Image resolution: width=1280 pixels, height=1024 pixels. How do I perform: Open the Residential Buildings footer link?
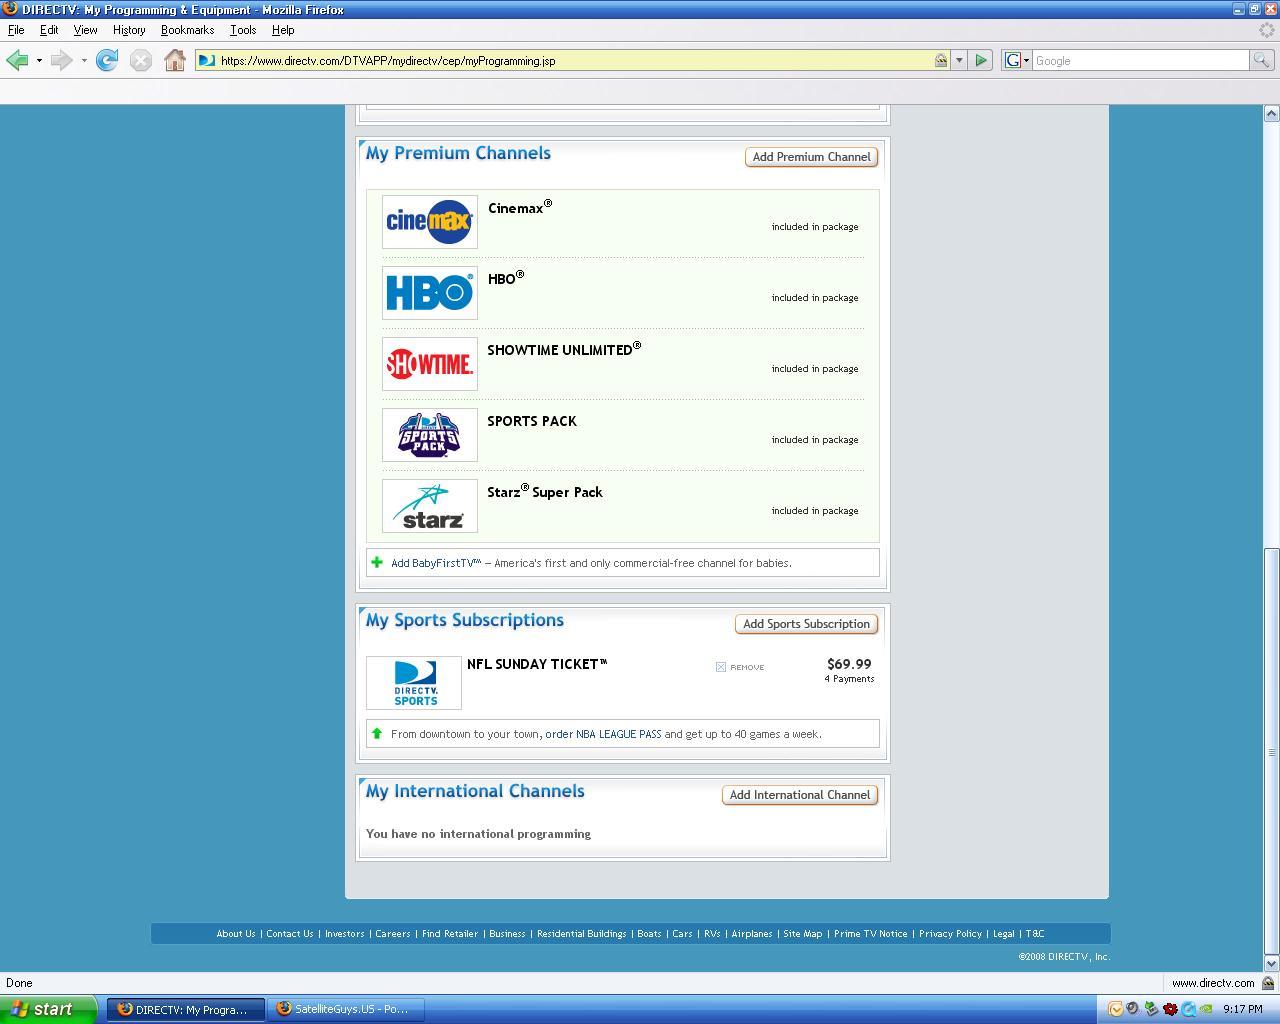coord(582,934)
